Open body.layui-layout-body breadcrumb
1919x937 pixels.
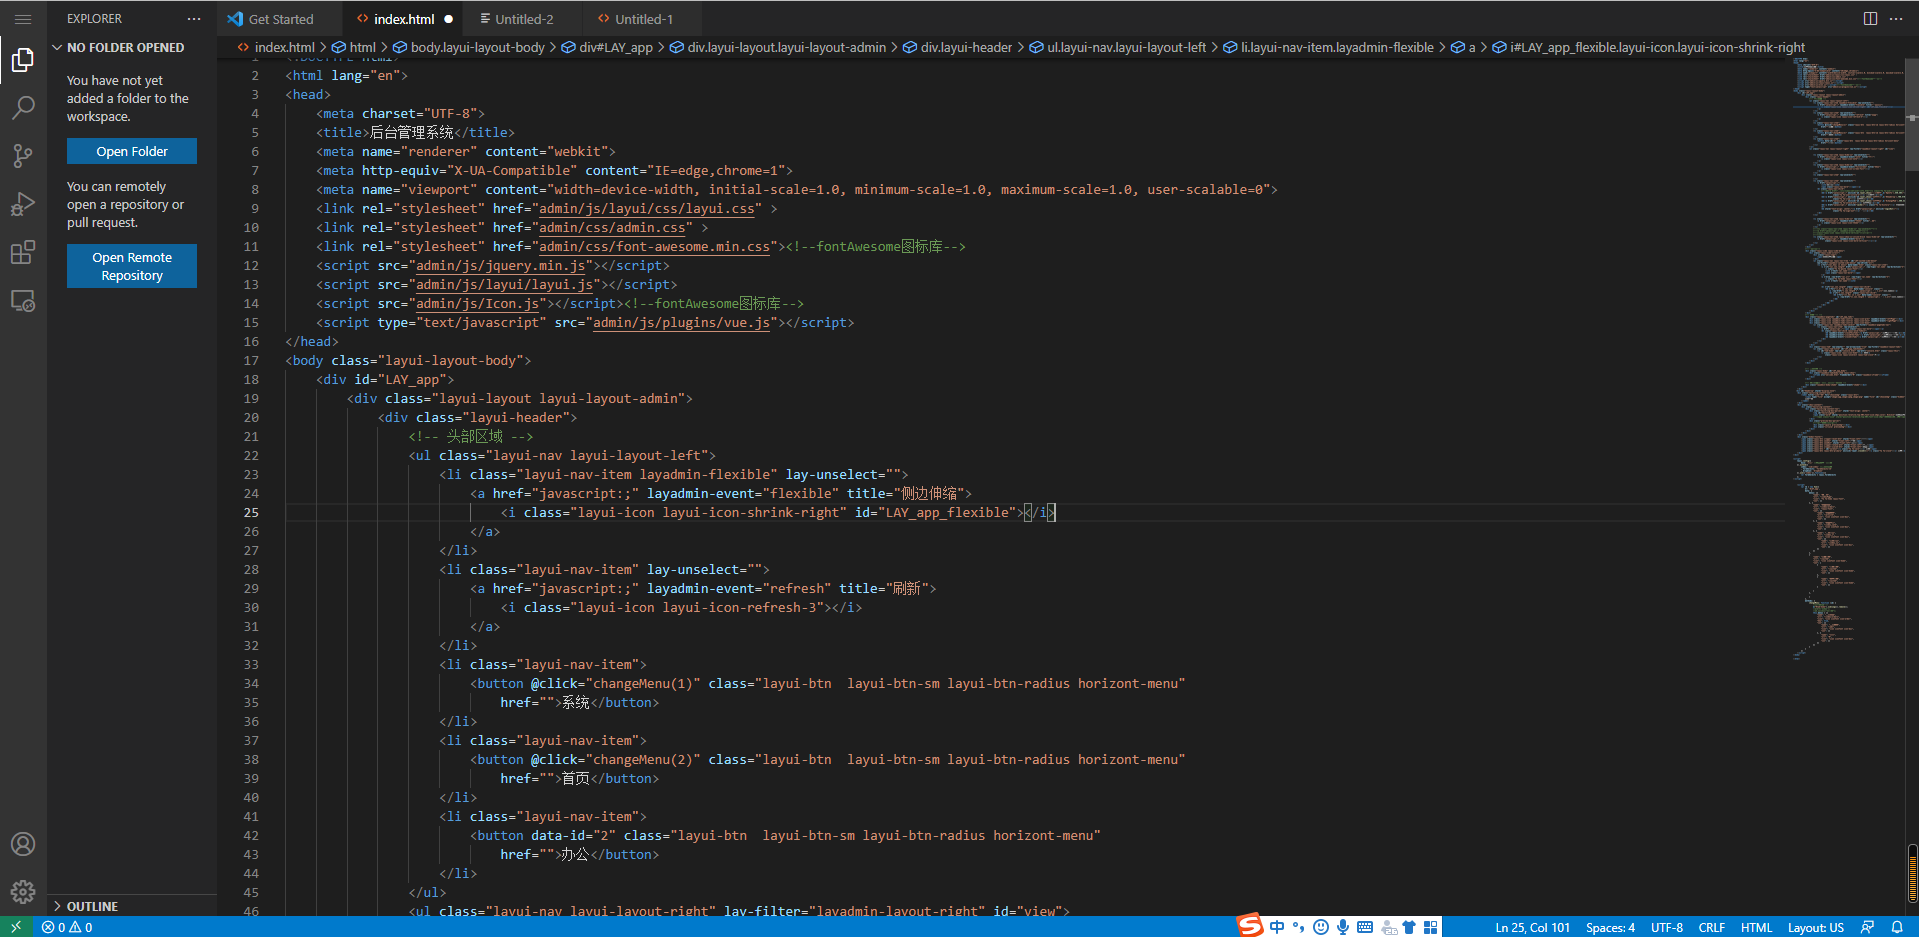469,47
